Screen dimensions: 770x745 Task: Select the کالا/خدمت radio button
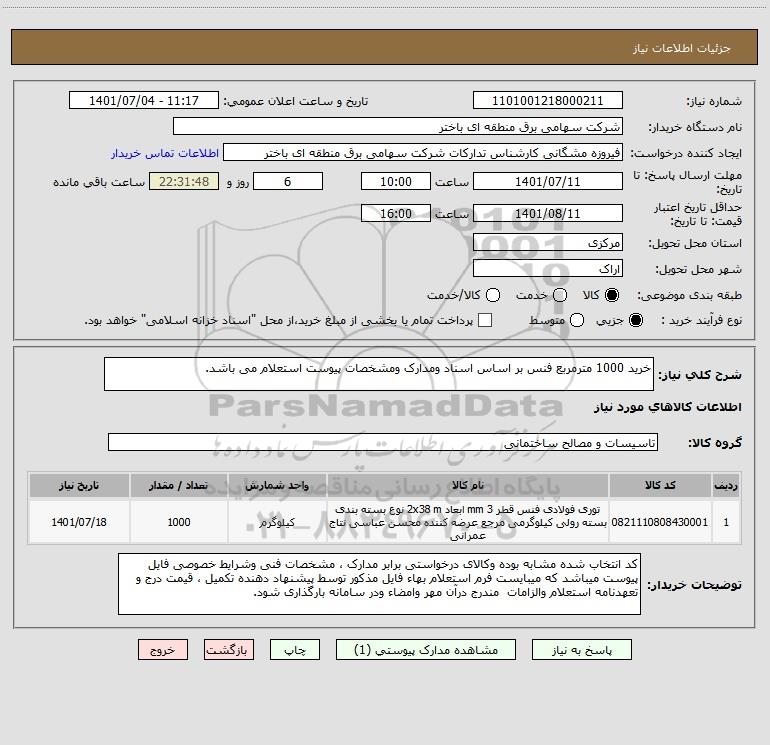493,295
